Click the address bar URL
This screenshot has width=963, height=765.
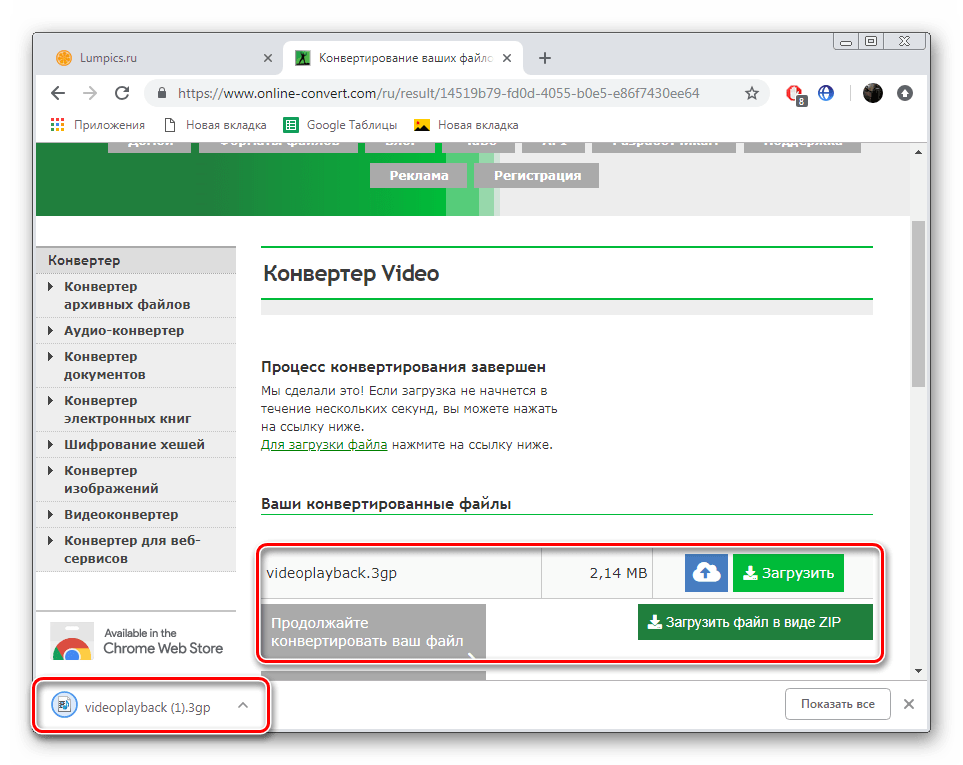click(x=439, y=93)
